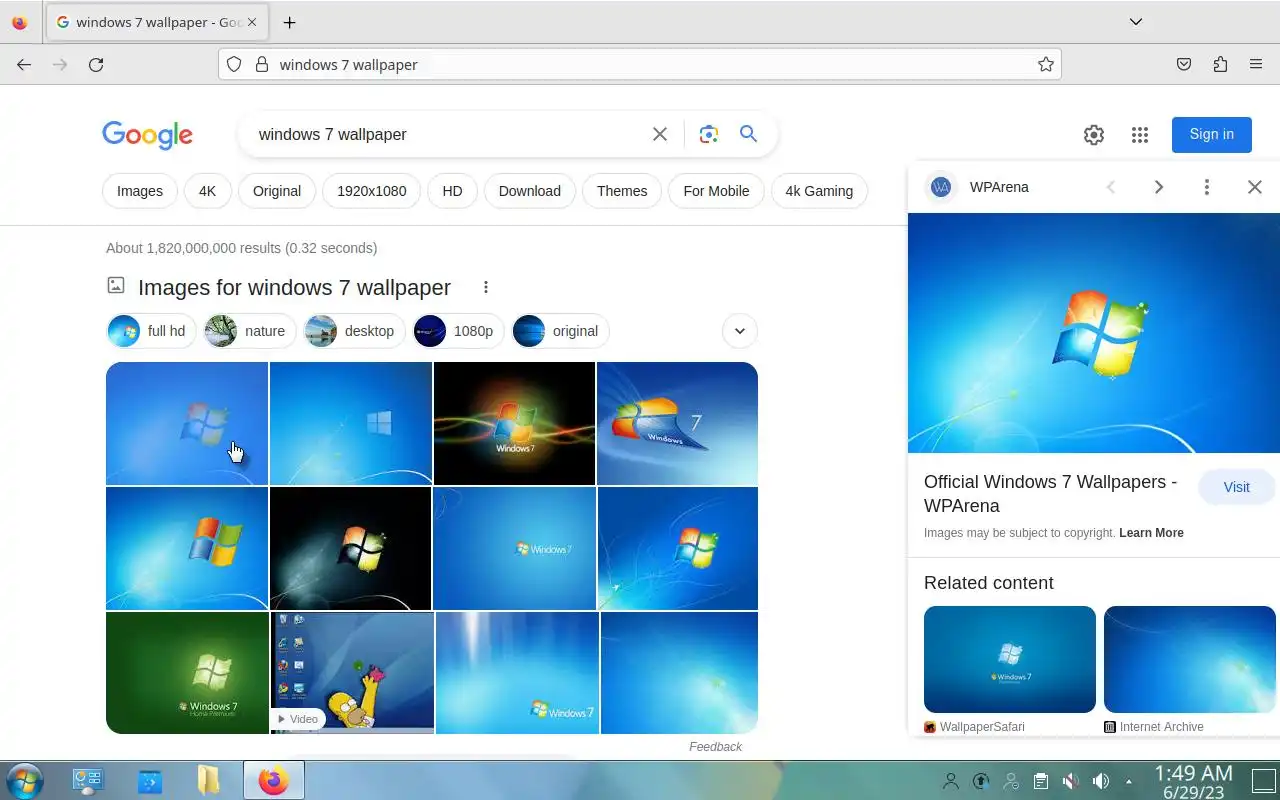Screen dimensions: 1280x800
Task: Reload the current page
Action: [96, 64]
